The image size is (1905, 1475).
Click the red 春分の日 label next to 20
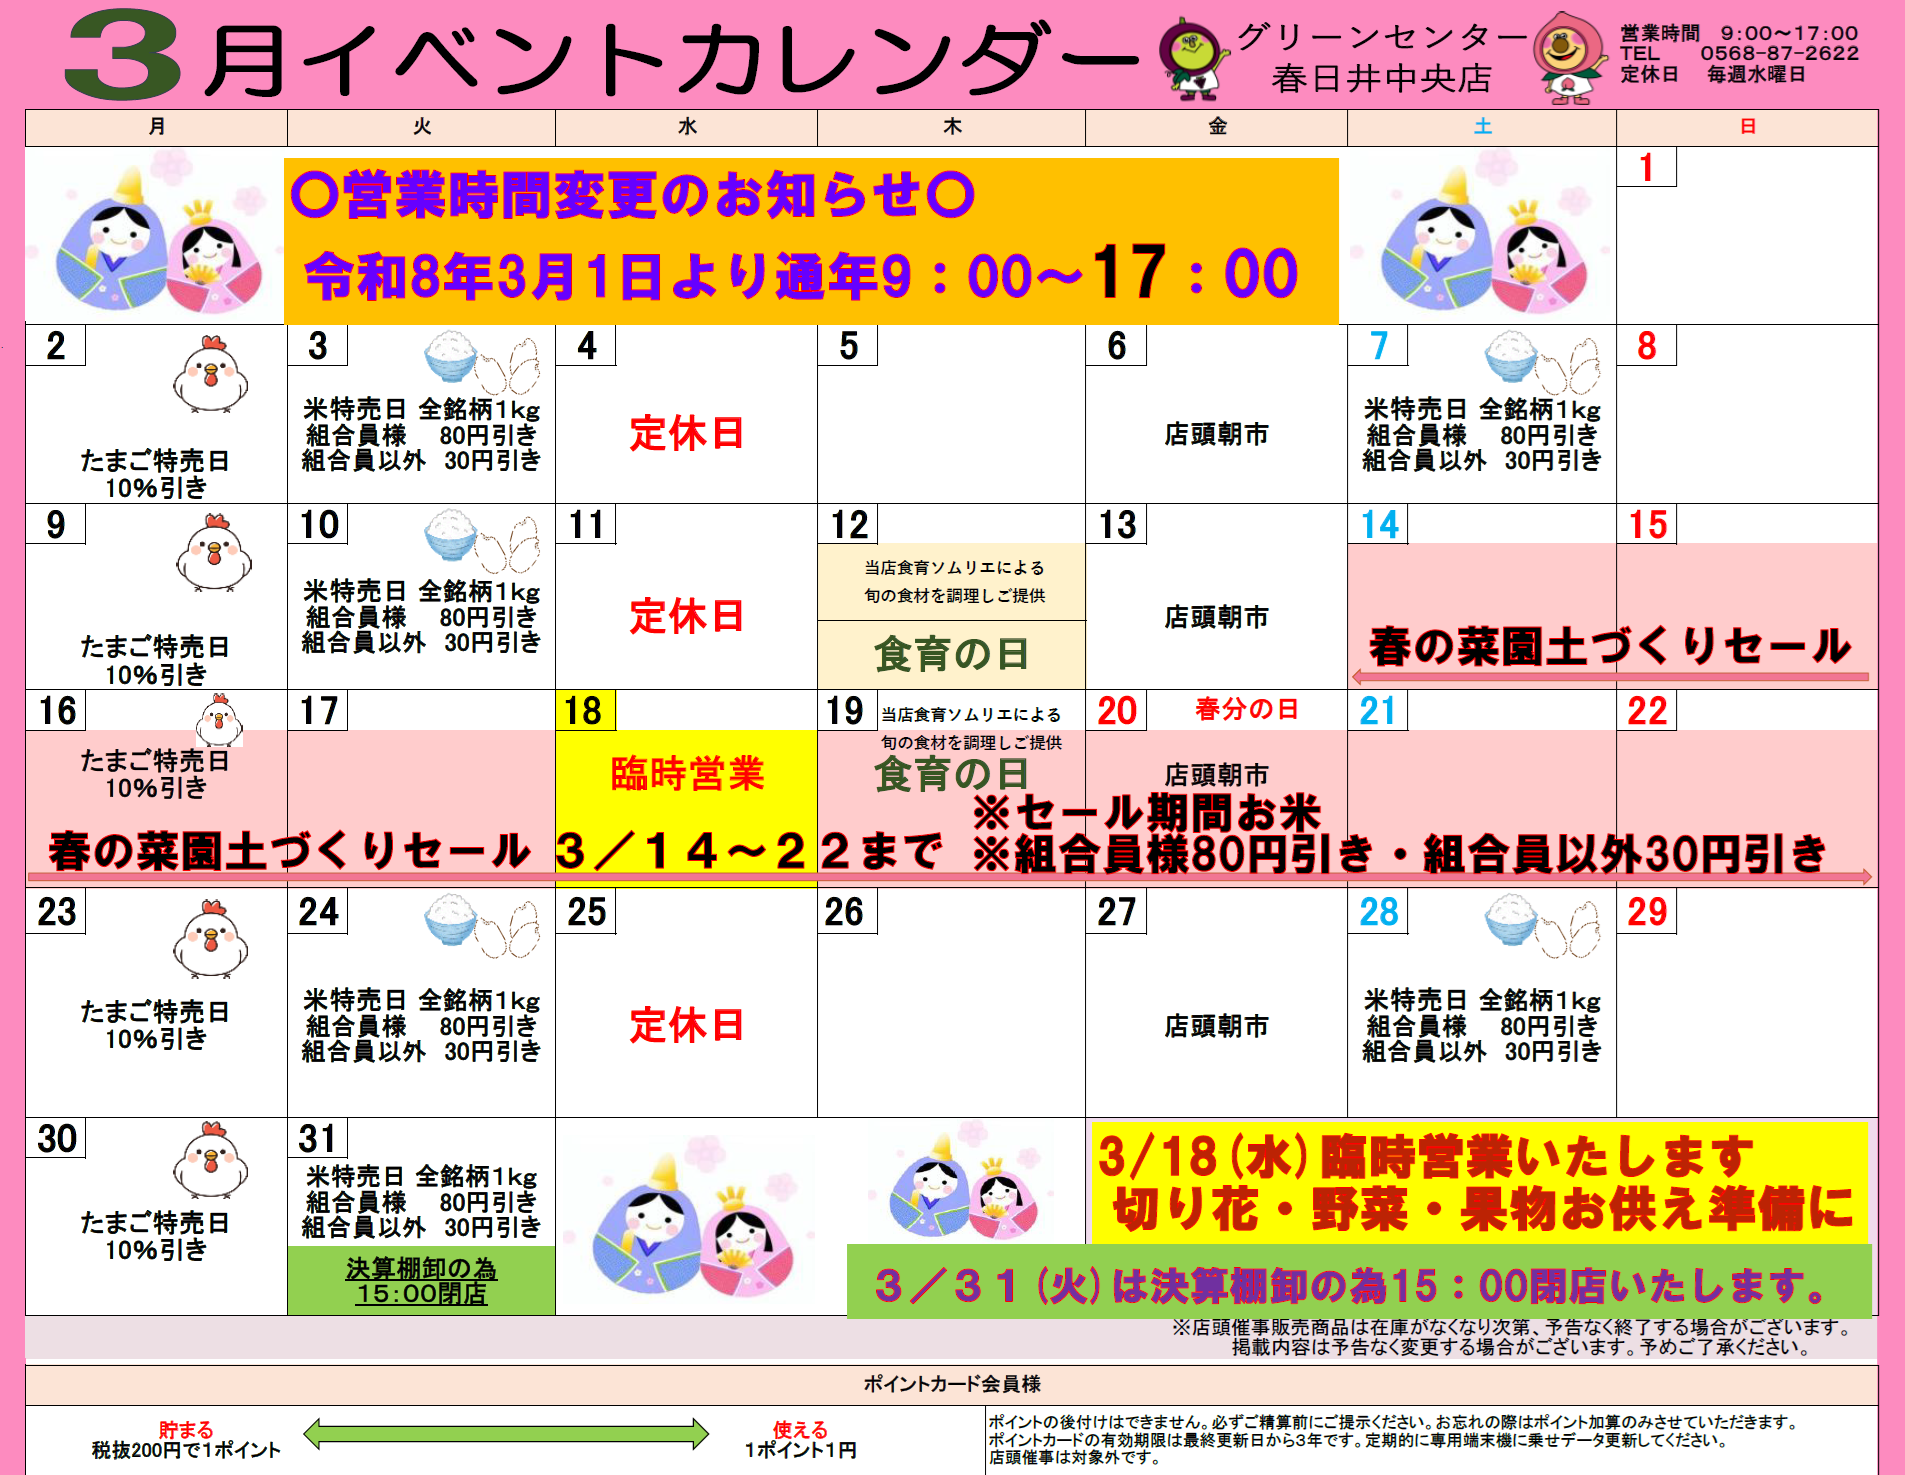click(1246, 709)
